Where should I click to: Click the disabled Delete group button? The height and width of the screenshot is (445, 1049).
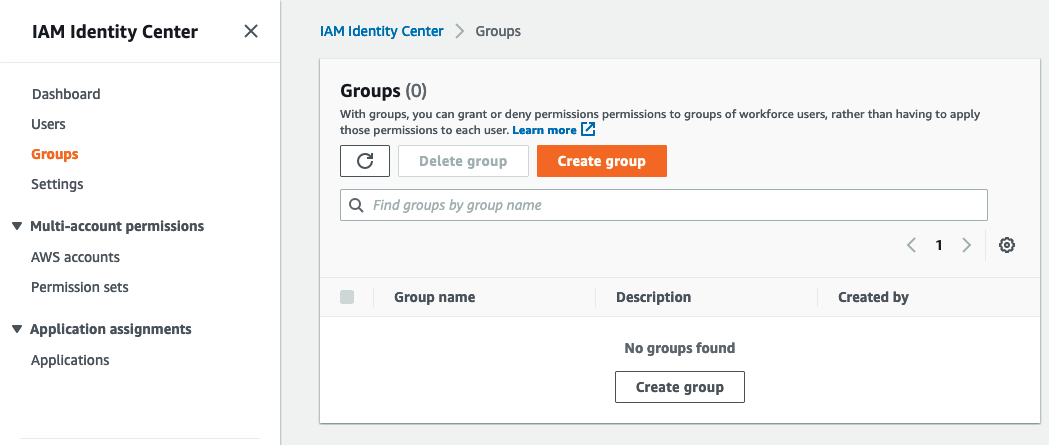tap(463, 161)
